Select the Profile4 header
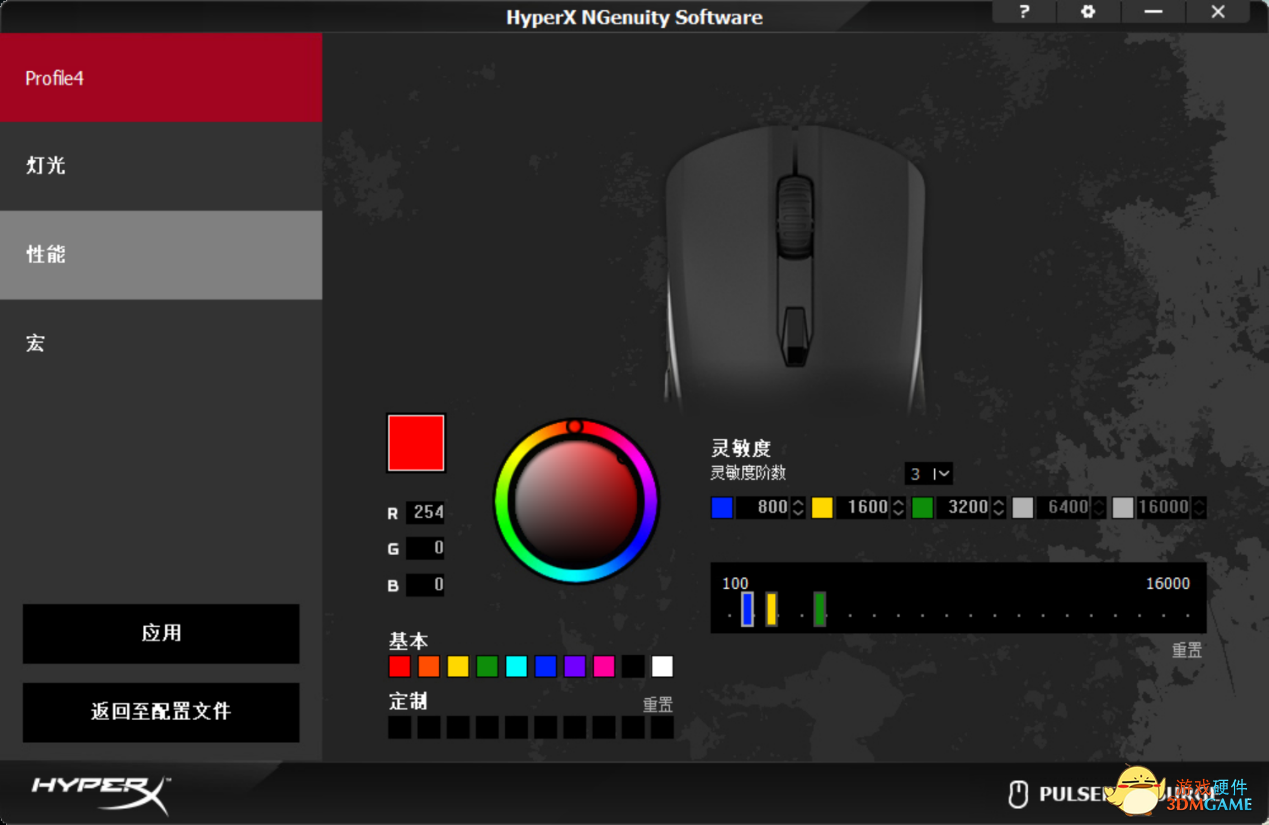The width and height of the screenshot is (1269, 825). click(161, 78)
